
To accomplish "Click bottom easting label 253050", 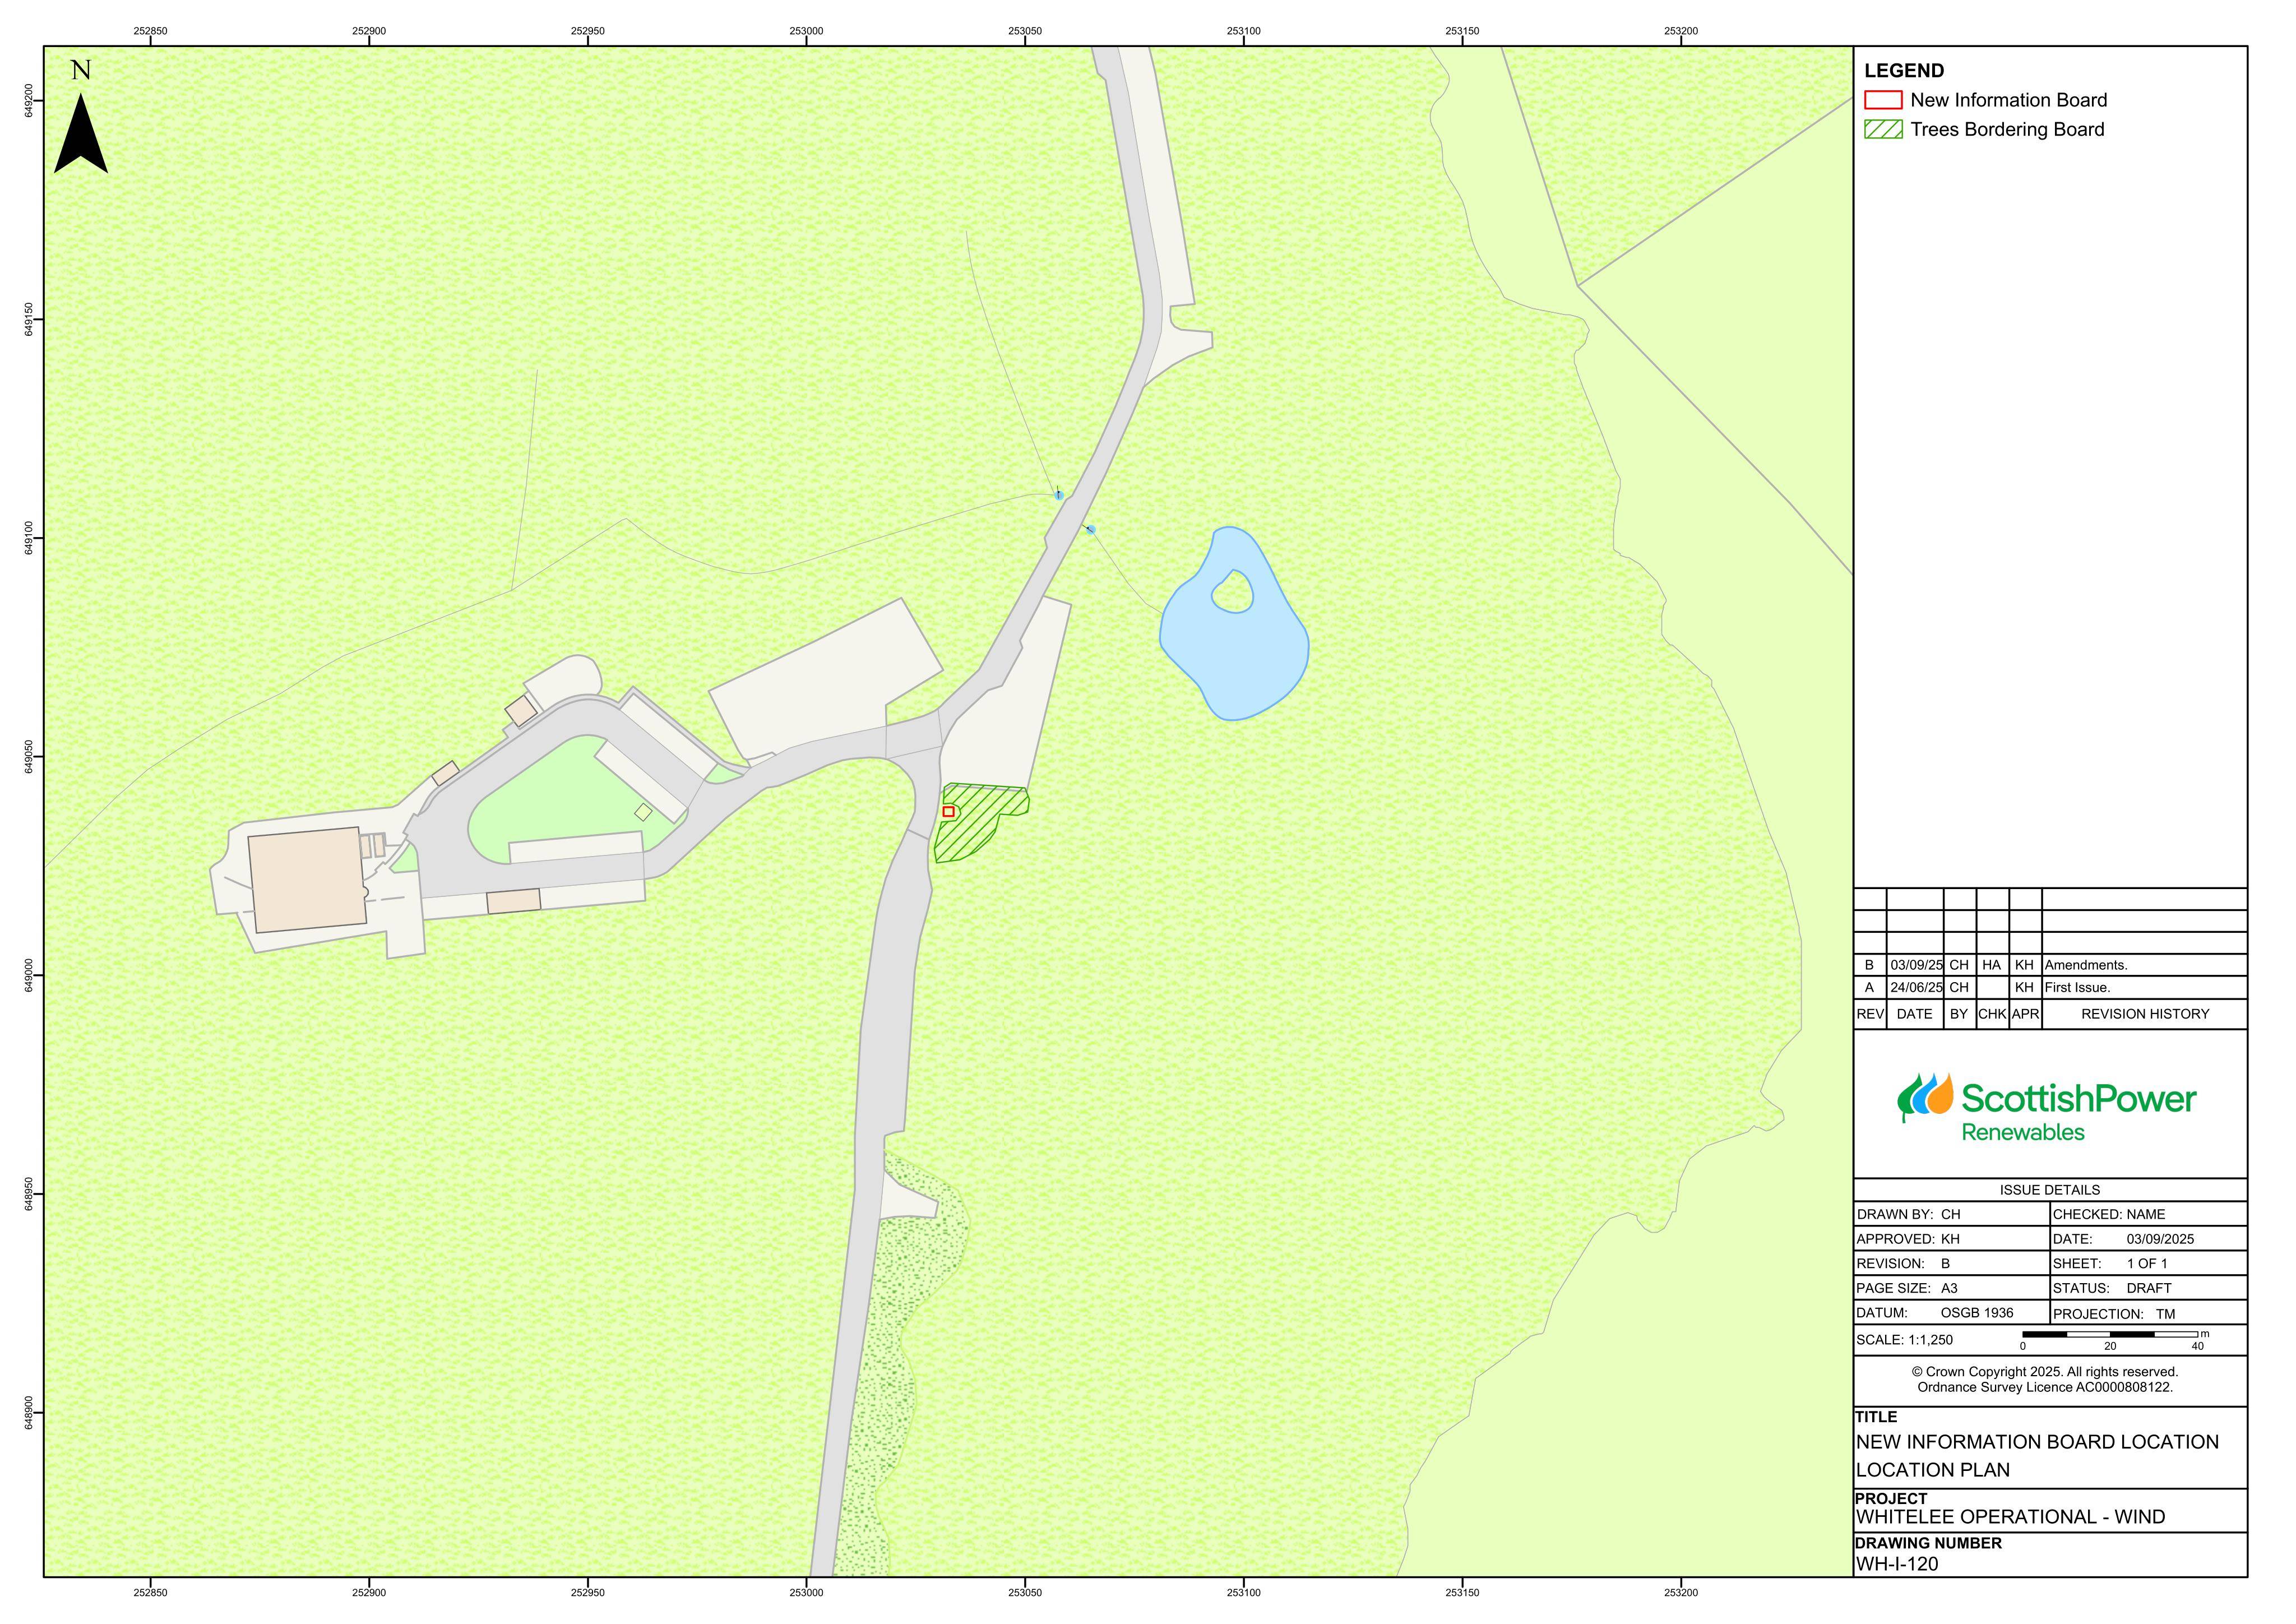I will tap(1024, 1593).
